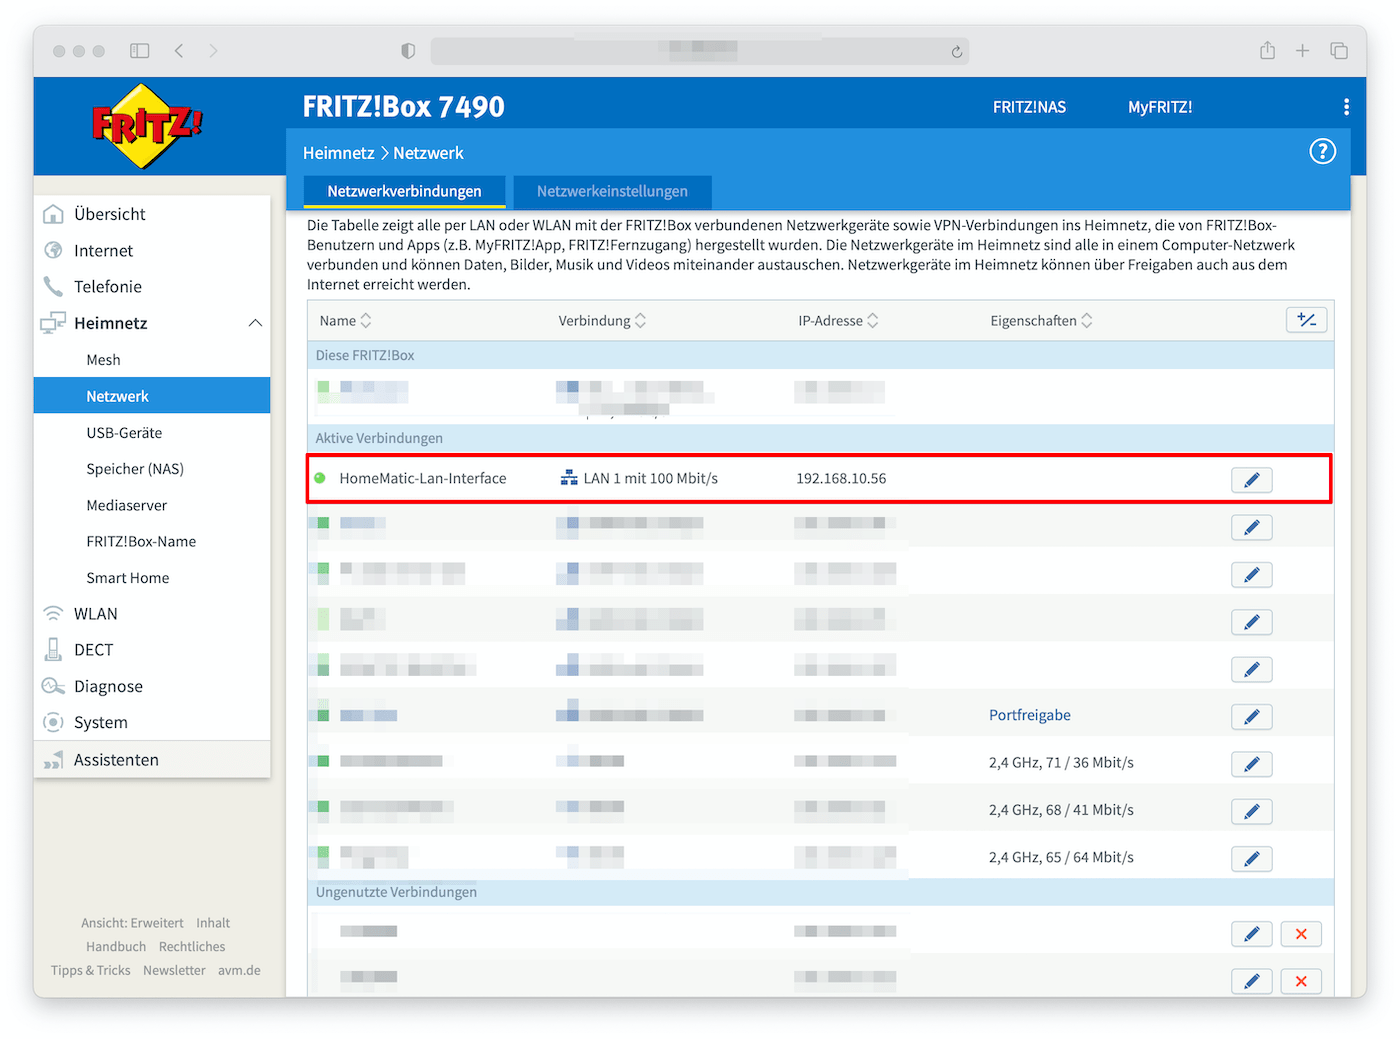Click the Heimnetz breadcrumb
This screenshot has height=1039, width=1400.
pos(338,153)
